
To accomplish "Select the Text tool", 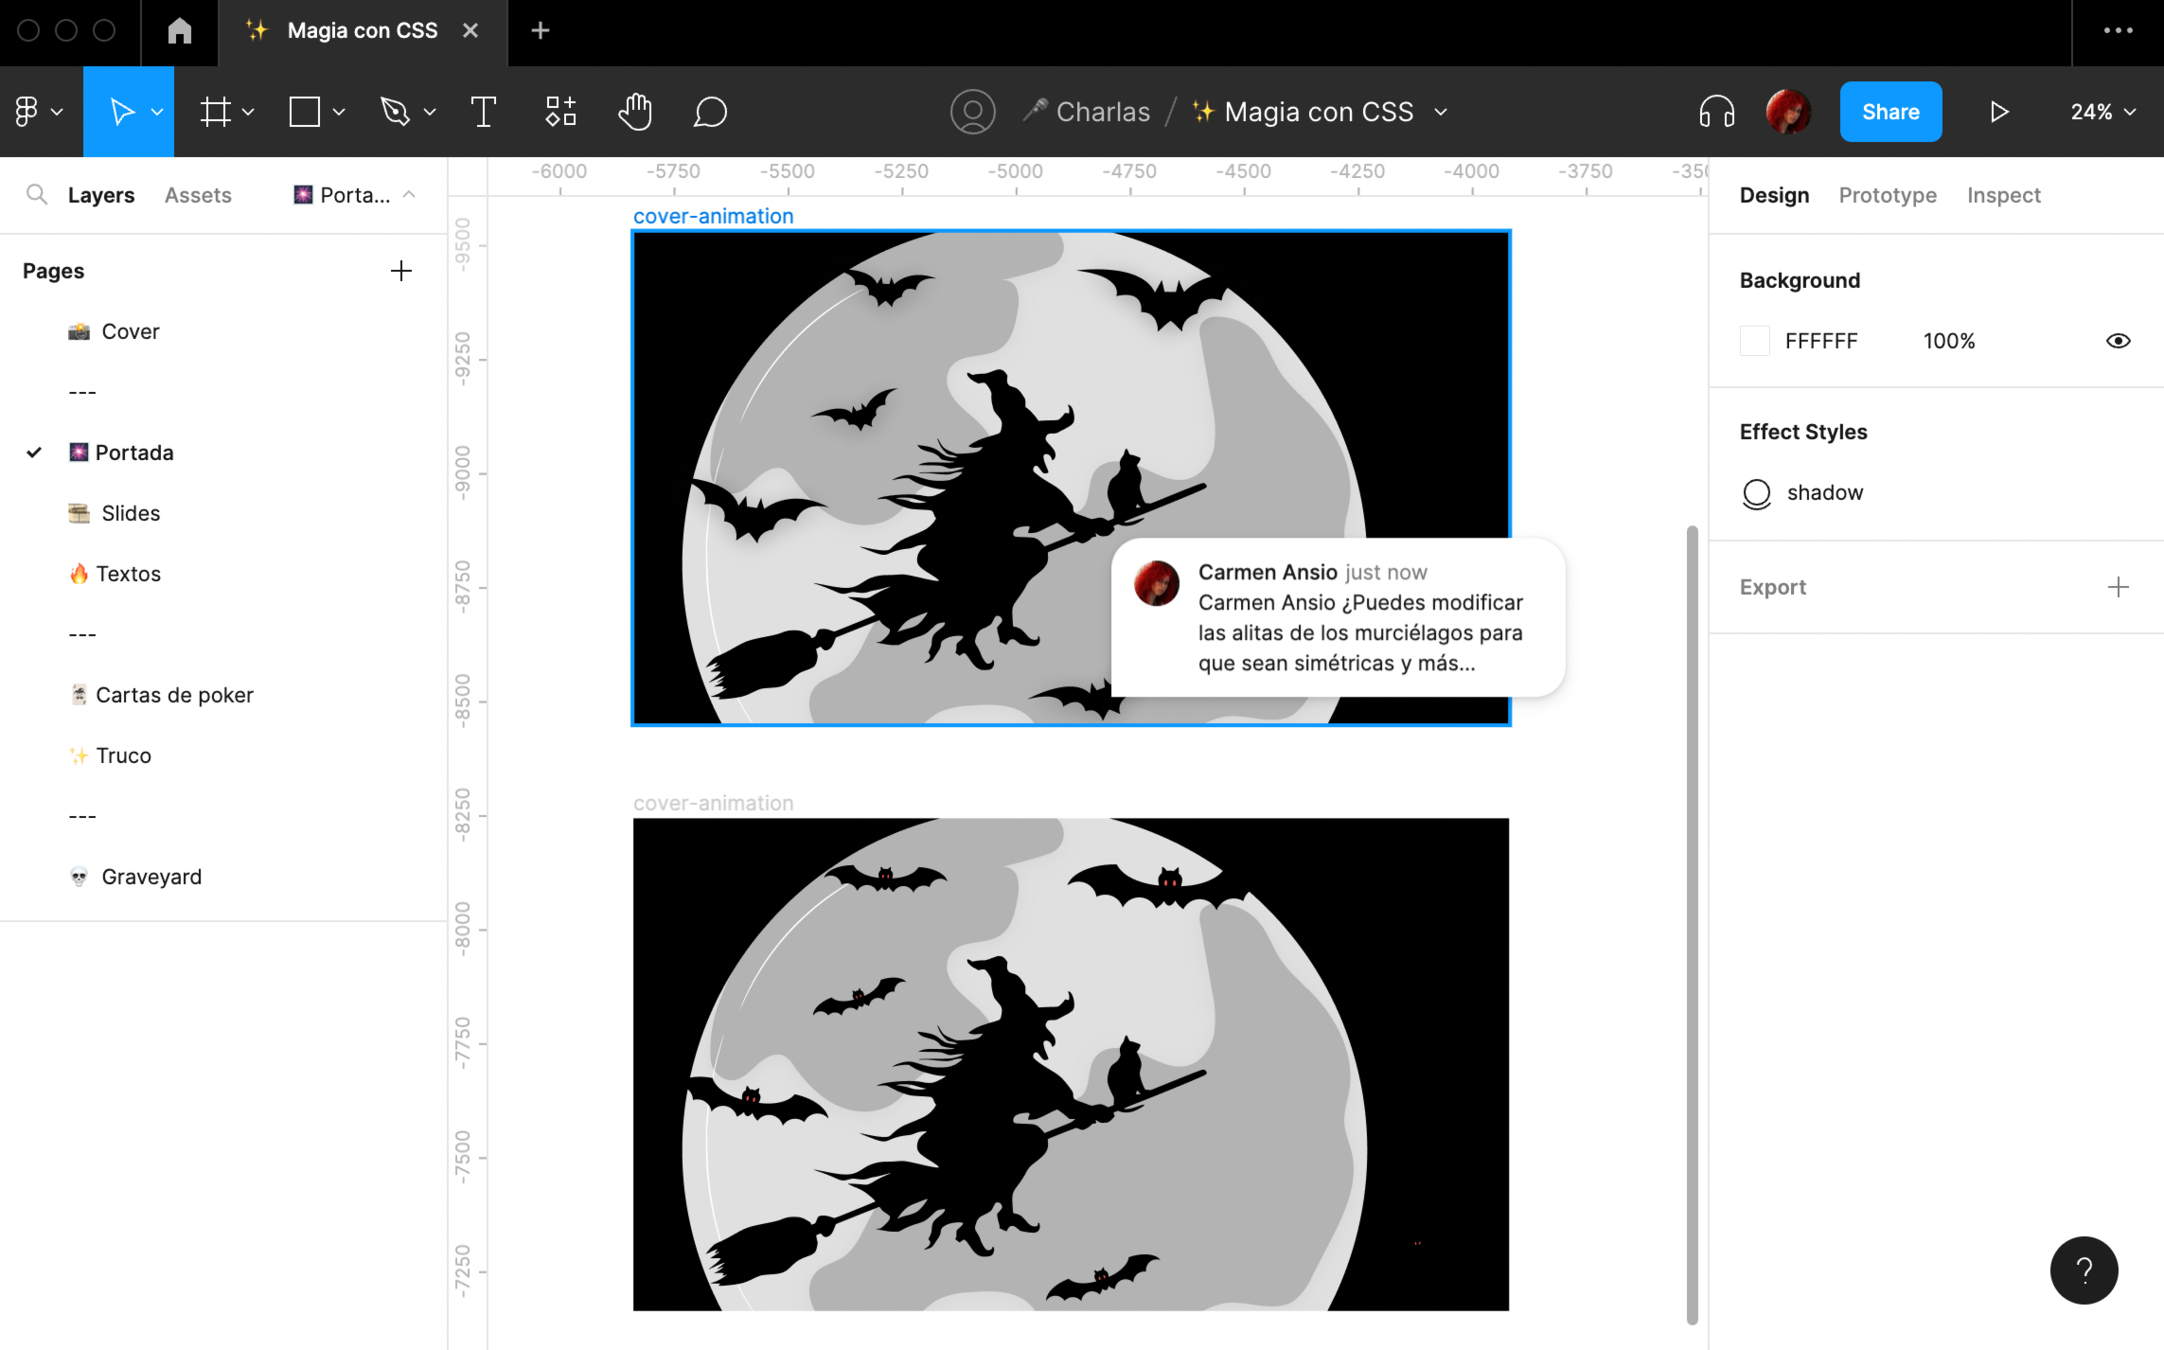I will point(483,112).
